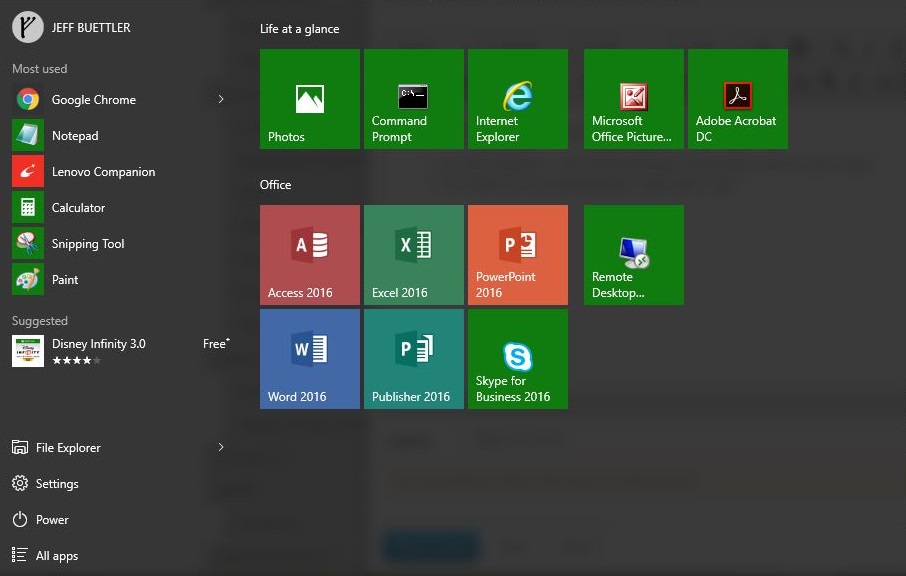
Task: Click the Calculator icon
Action: (x=28, y=207)
